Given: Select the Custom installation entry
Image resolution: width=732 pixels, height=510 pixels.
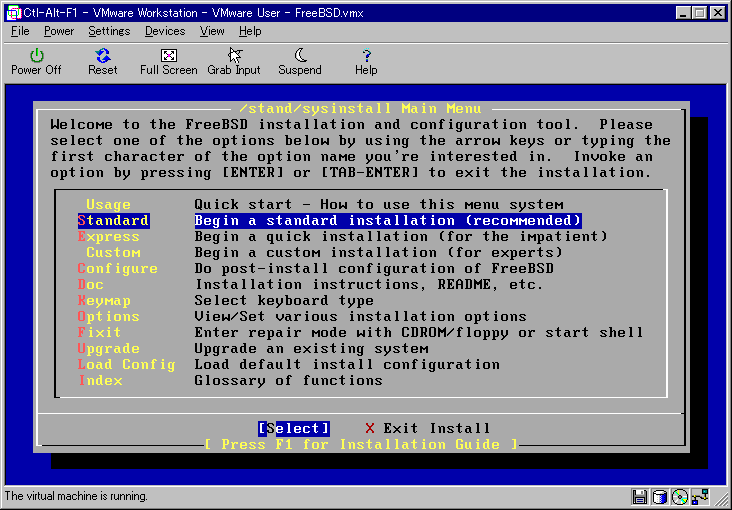Looking at the screenshot, I should 113,253.
